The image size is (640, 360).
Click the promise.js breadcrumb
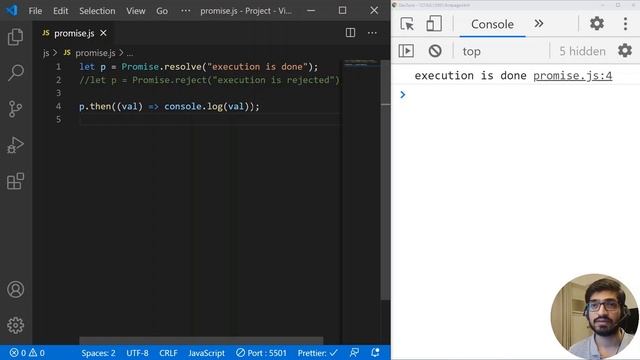[x=95, y=53]
